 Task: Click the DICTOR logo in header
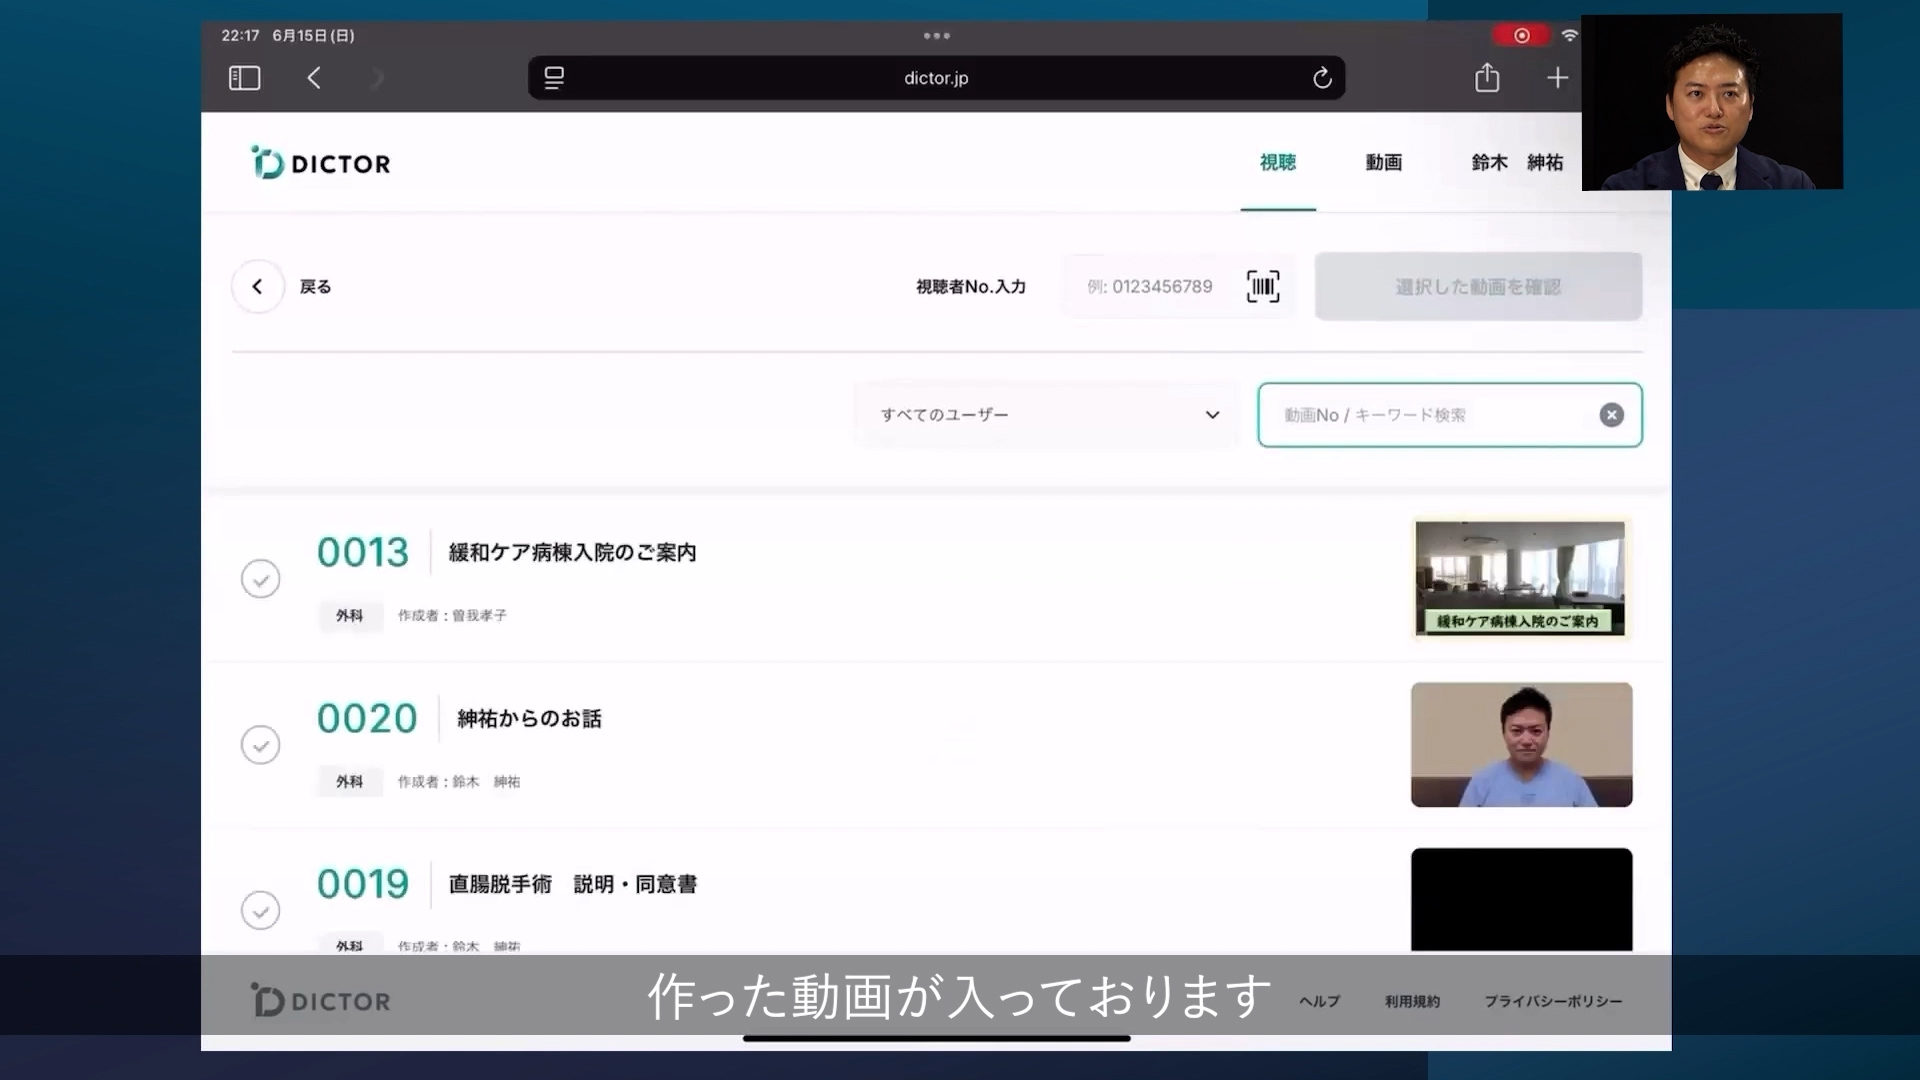(x=321, y=163)
